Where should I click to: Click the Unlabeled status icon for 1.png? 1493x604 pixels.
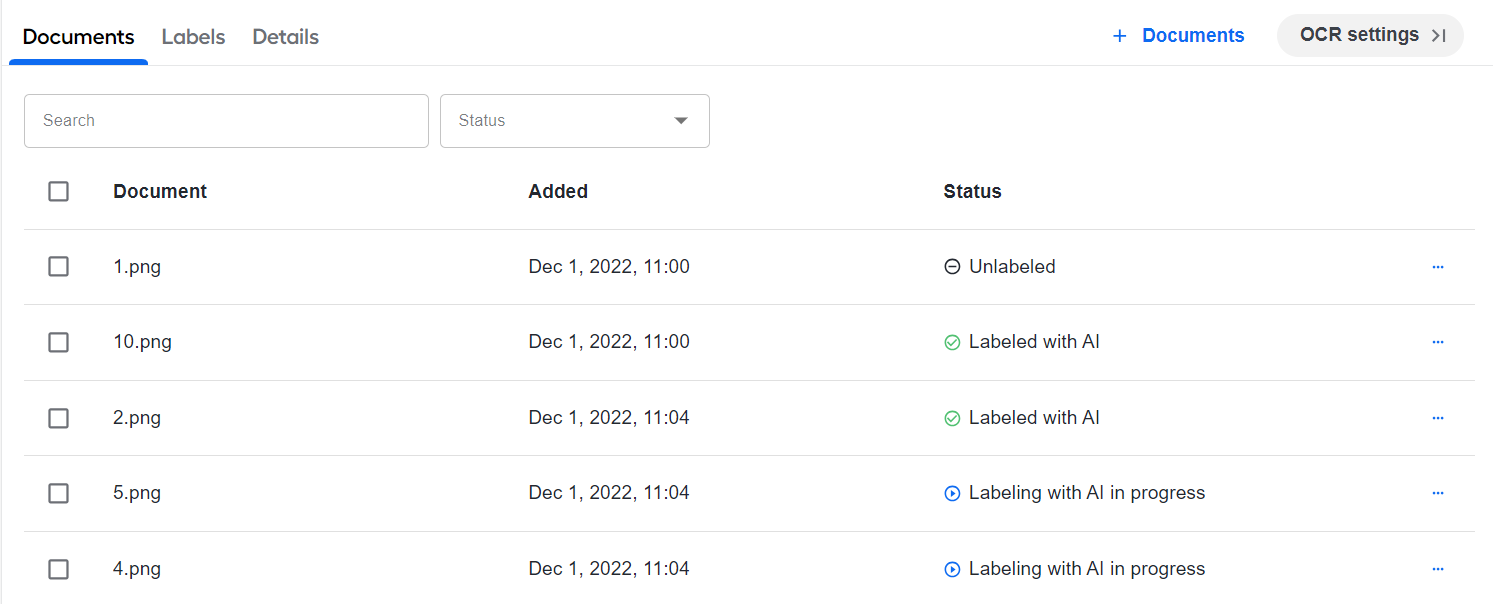(952, 267)
